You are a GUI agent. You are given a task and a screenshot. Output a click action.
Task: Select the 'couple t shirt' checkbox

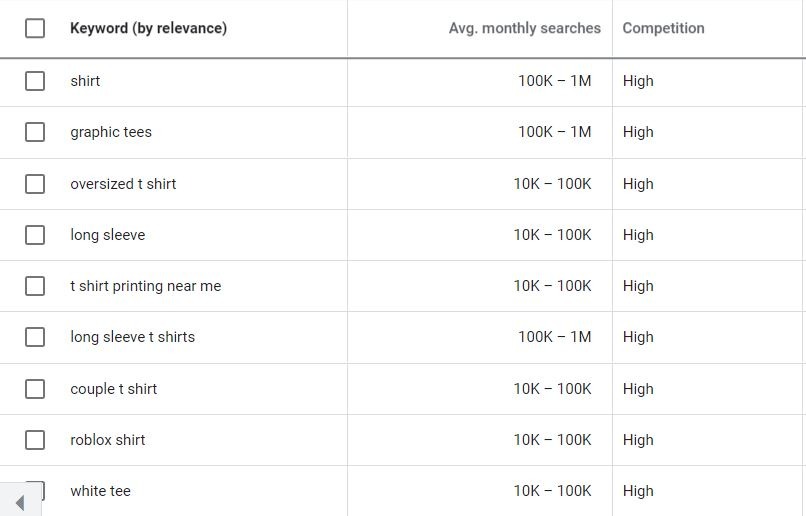tap(35, 389)
